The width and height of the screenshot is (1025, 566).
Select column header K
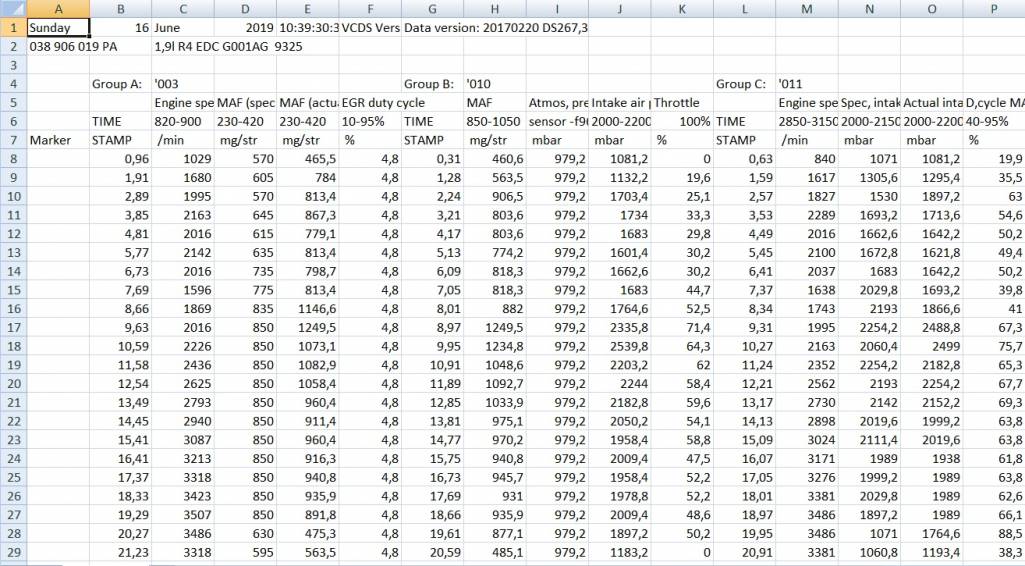point(681,8)
